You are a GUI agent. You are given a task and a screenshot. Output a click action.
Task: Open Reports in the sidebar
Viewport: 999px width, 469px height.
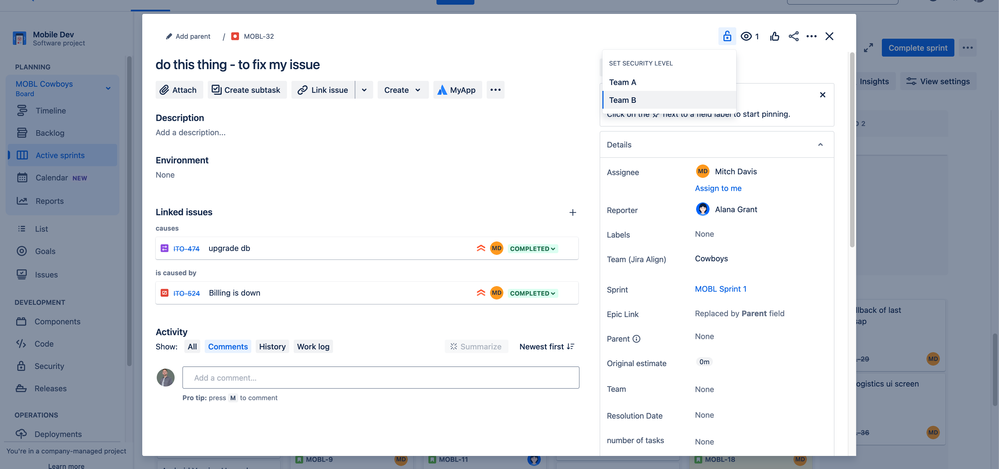pos(62,201)
